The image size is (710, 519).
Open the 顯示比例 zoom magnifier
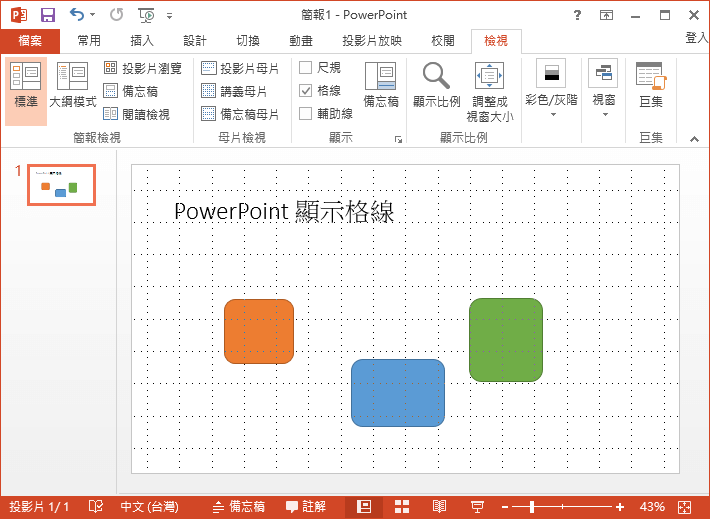coord(436,85)
